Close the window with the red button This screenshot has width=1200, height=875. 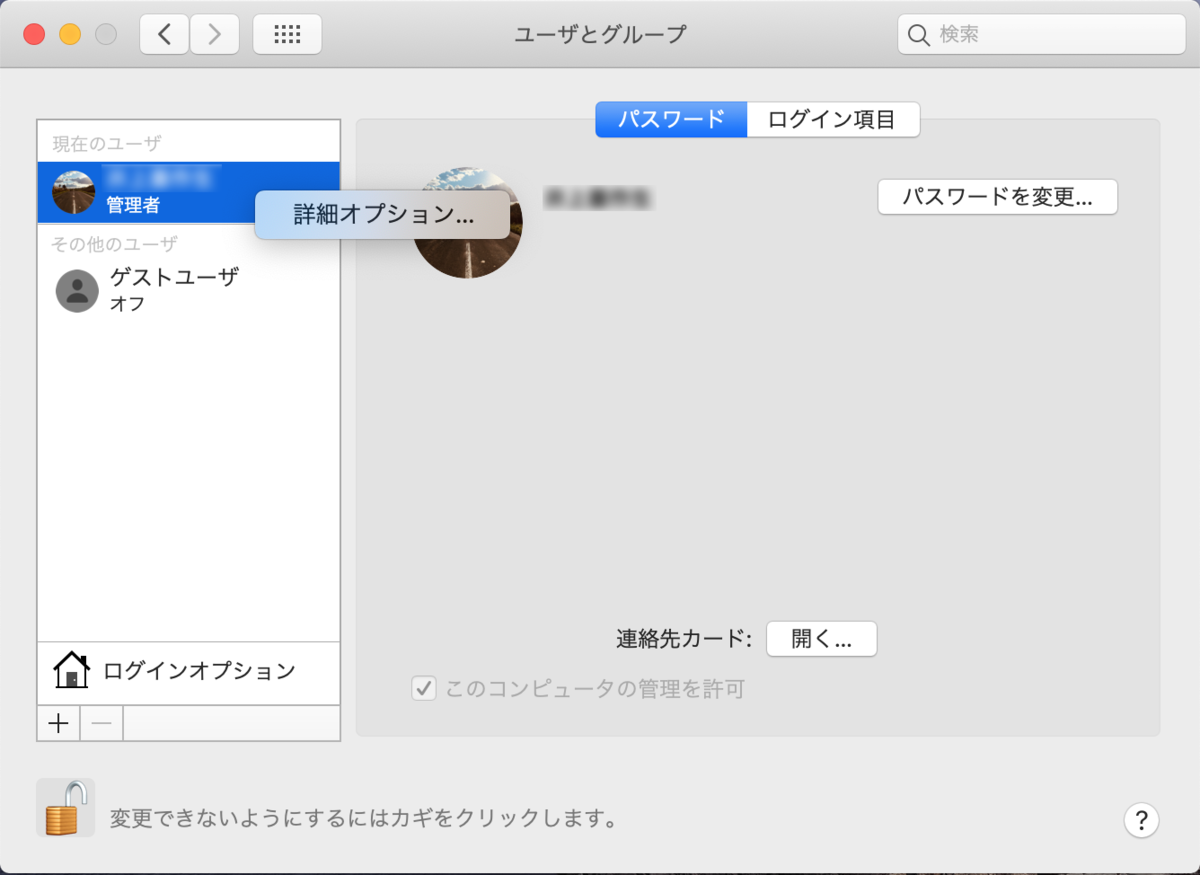(x=35, y=35)
